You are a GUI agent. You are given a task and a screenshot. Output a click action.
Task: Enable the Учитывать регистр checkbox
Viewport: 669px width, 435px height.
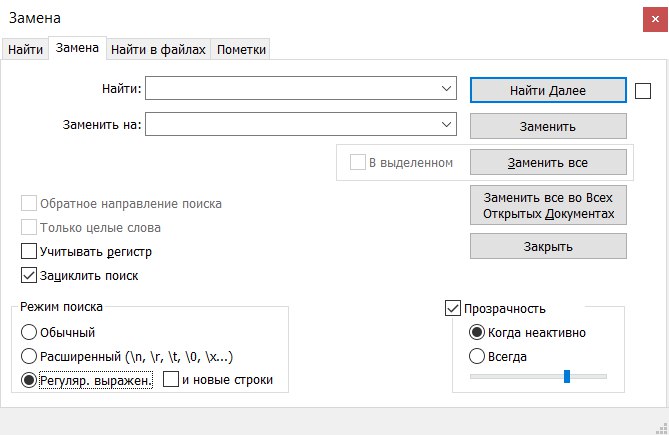(29, 252)
